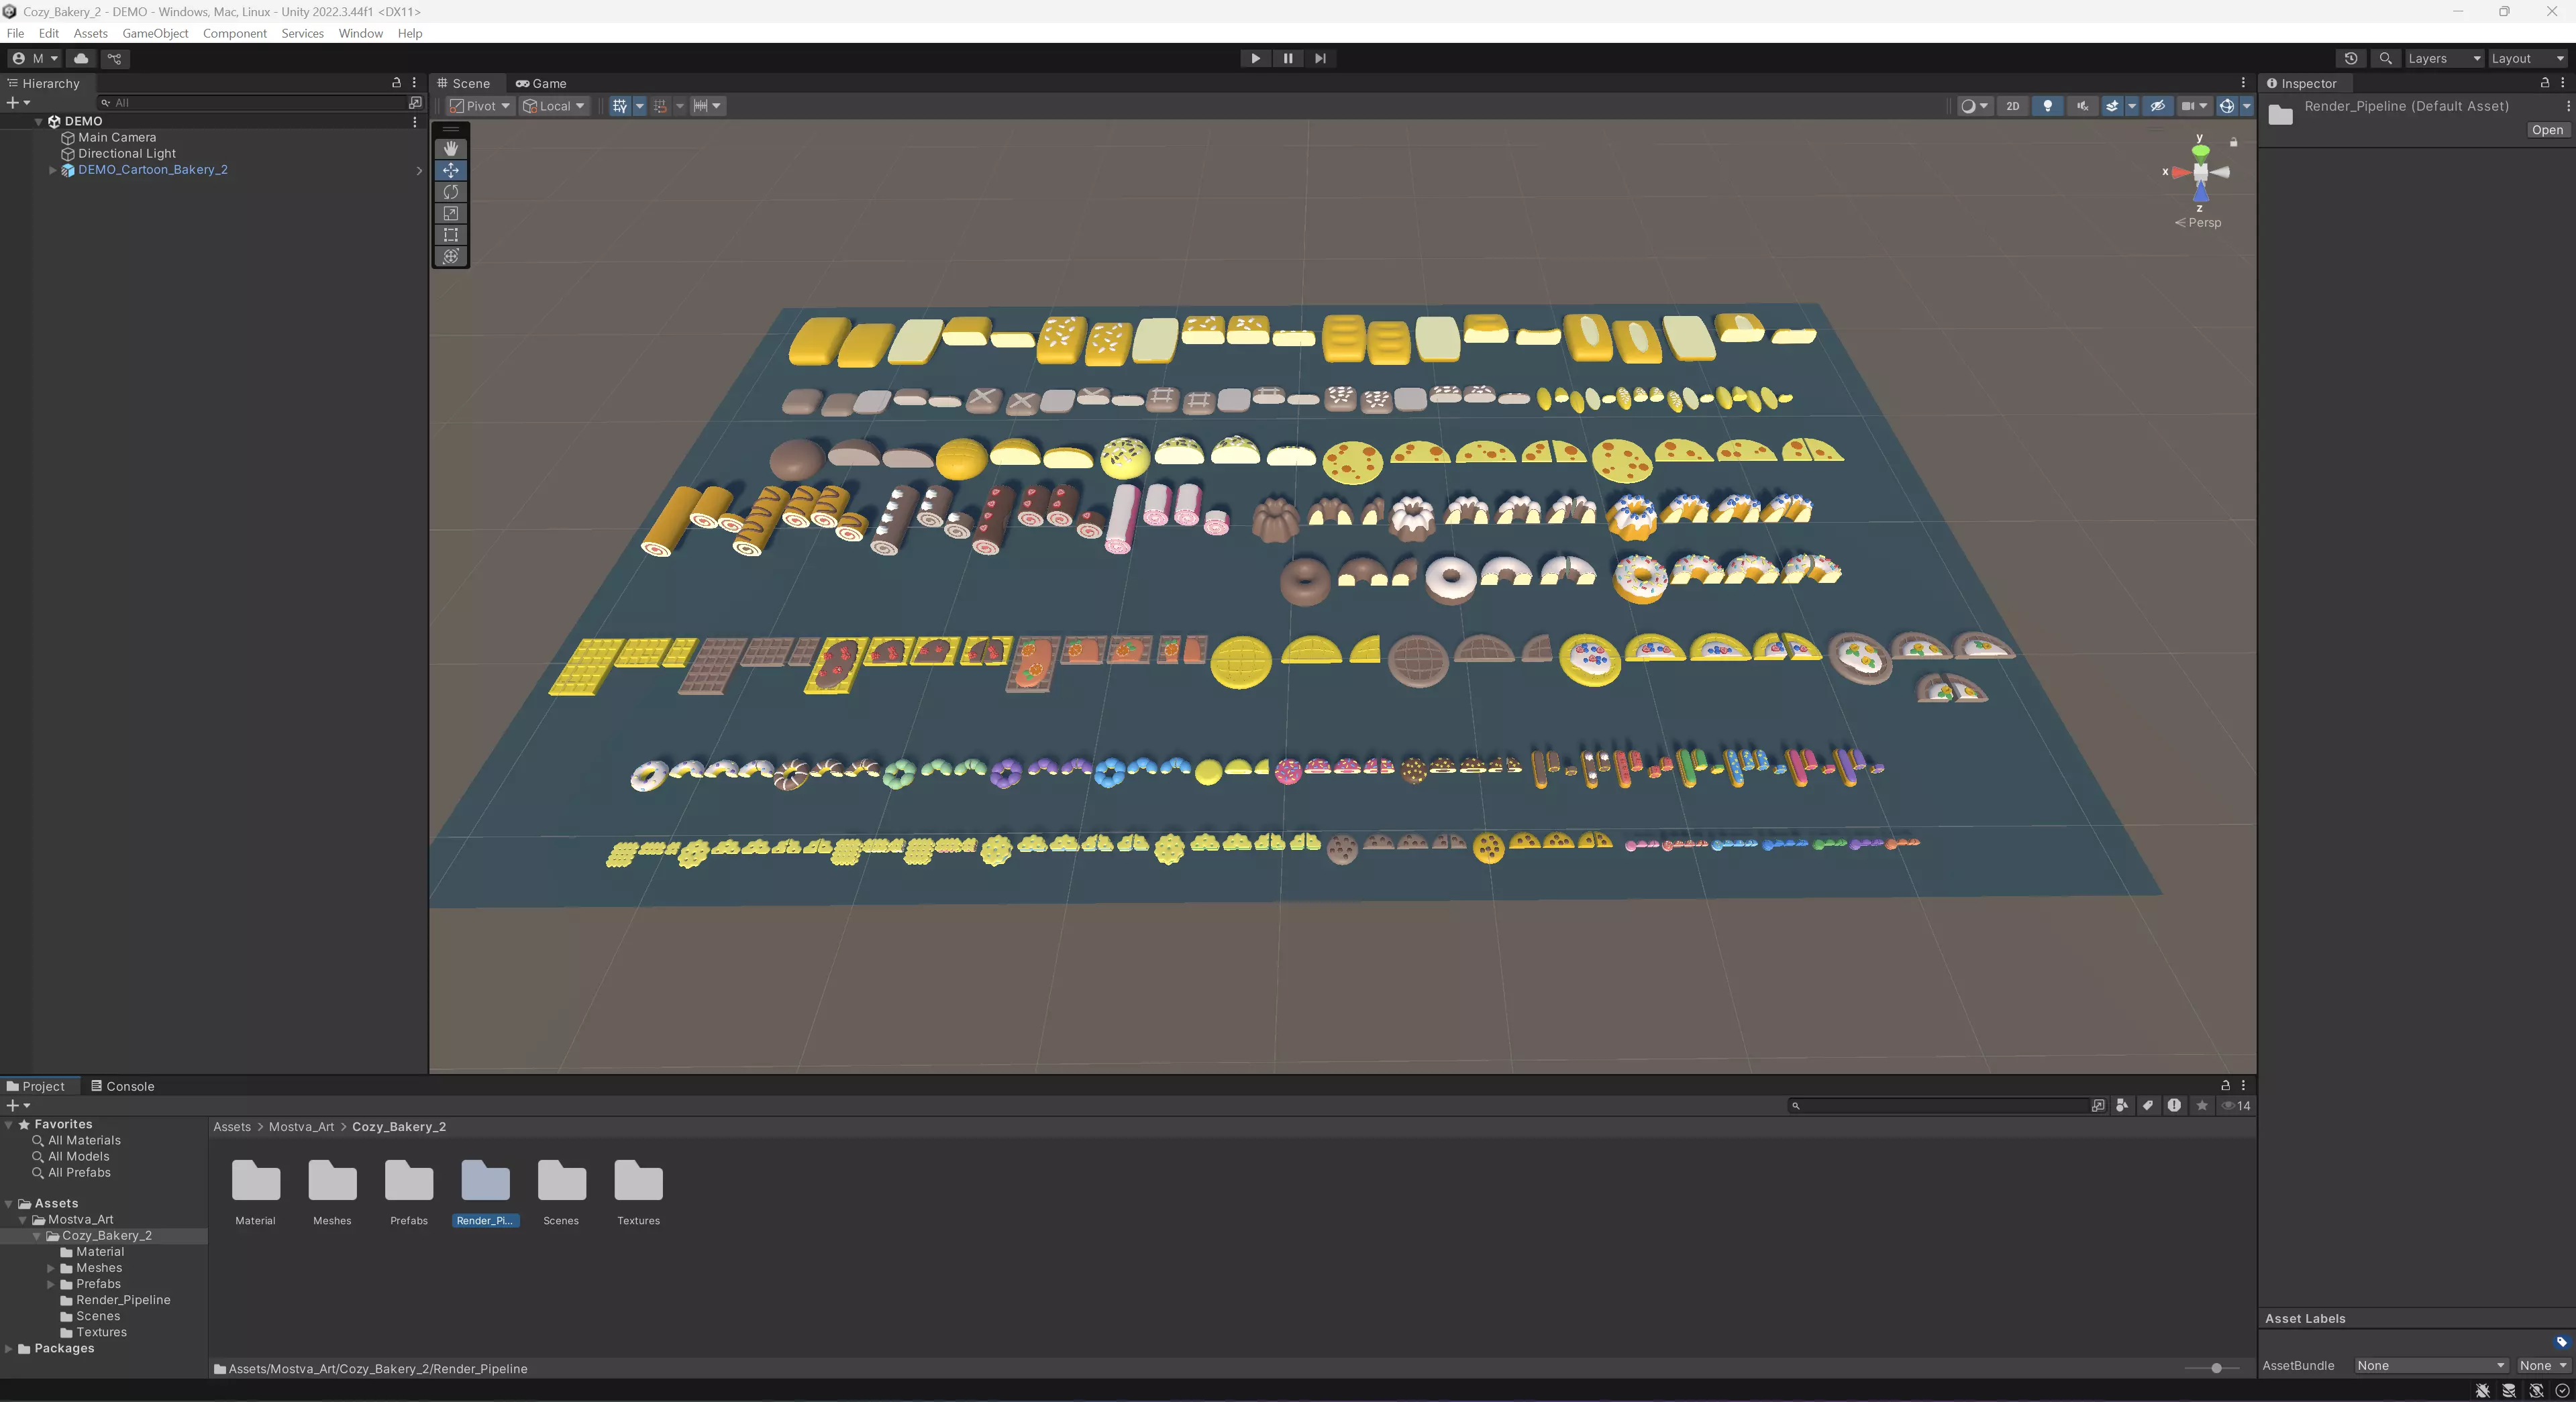
Task: Select the Scale tool
Action: tap(451, 214)
